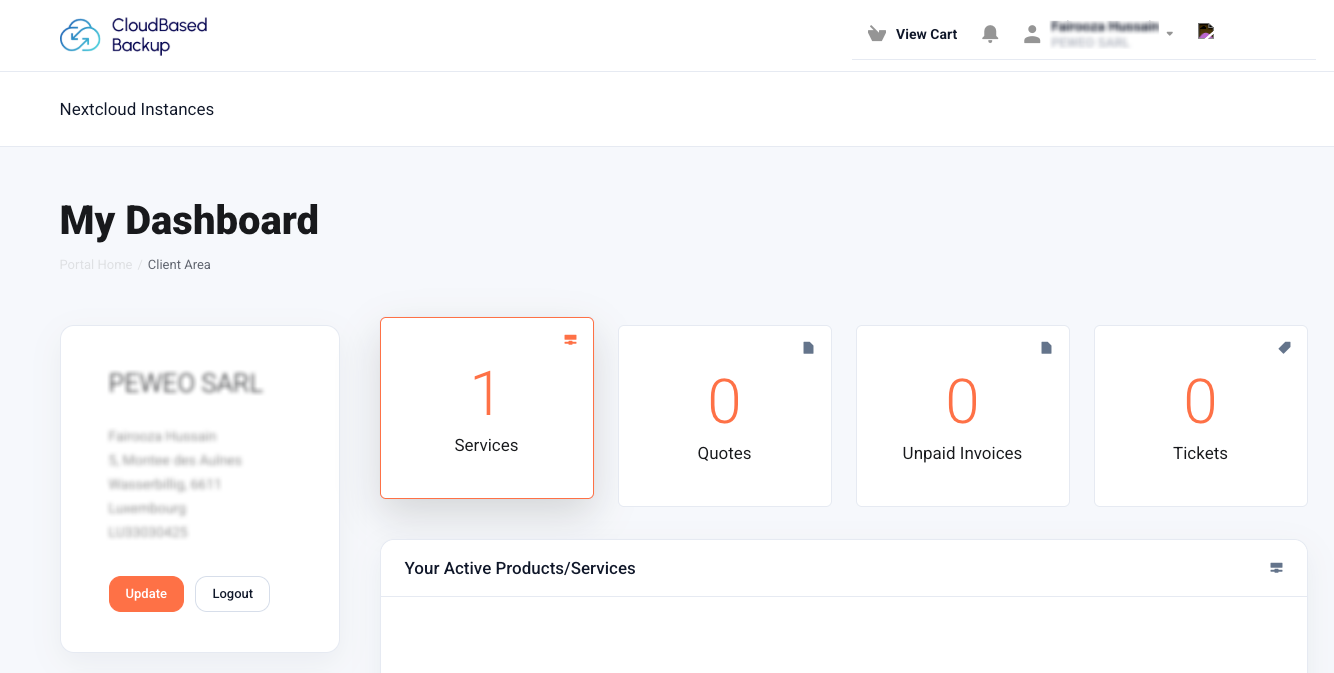Open the Services card showing 1 service
The width and height of the screenshot is (1334, 673).
tap(487, 408)
